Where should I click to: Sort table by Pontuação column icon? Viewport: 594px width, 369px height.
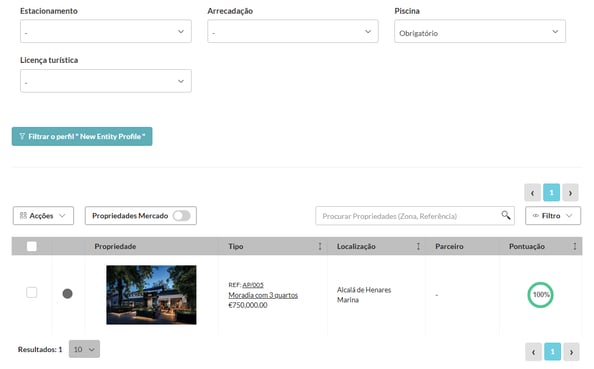(575, 246)
